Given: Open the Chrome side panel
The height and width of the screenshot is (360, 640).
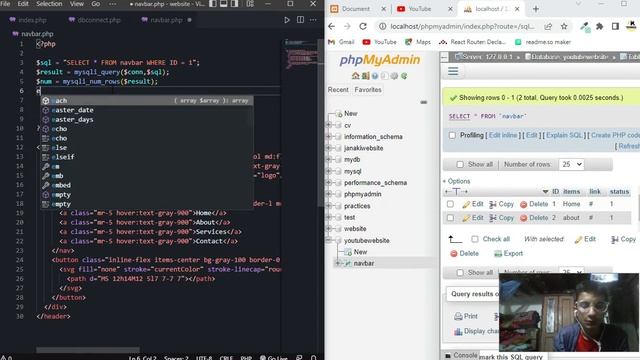Looking at the screenshot, I should pyautogui.click(x=615, y=27).
